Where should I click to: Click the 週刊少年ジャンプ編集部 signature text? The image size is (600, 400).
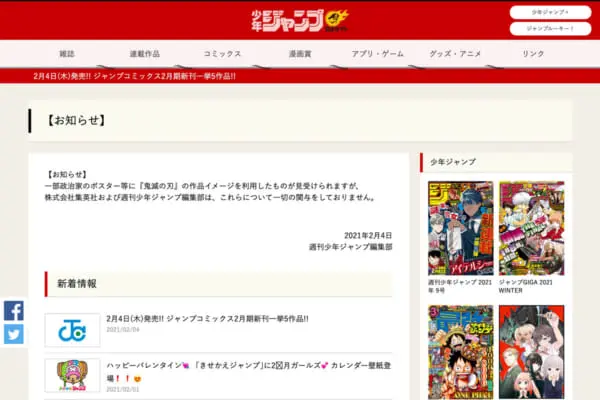[351, 247]
